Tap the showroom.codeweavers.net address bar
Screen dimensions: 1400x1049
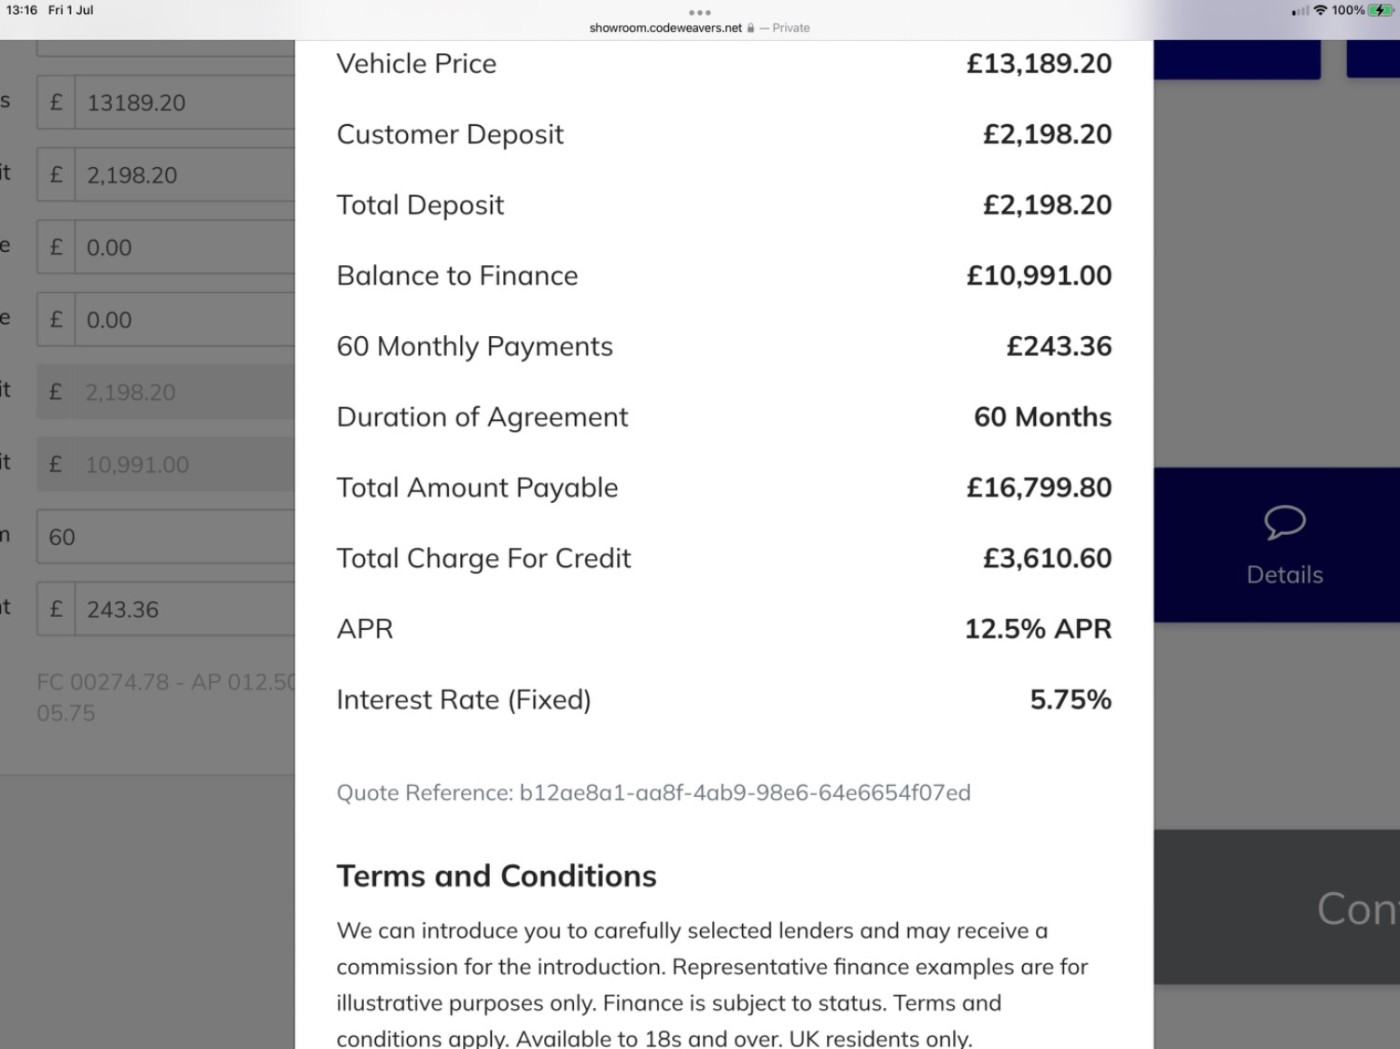pos(666,28)
